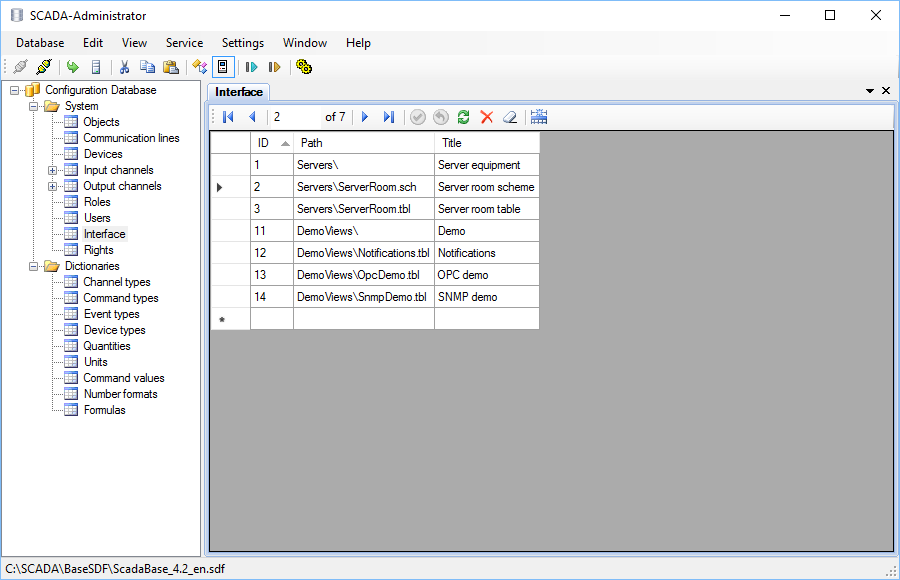The width and height of the screenshot is (900, 580).
Task: Click the DemoViews\OpcDemo.tbl path cell
Action: [x=364, y=275]
